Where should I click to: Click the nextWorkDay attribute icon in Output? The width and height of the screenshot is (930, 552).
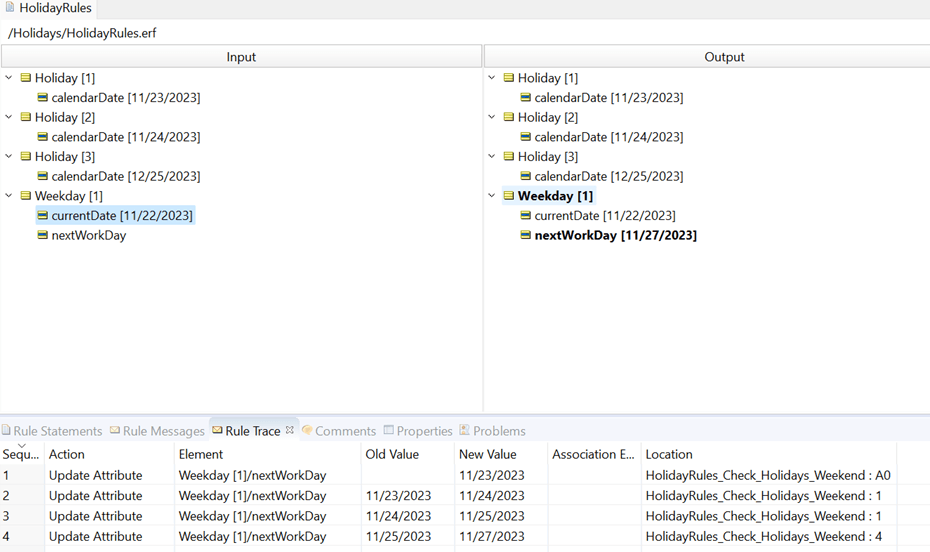point(526,236)
